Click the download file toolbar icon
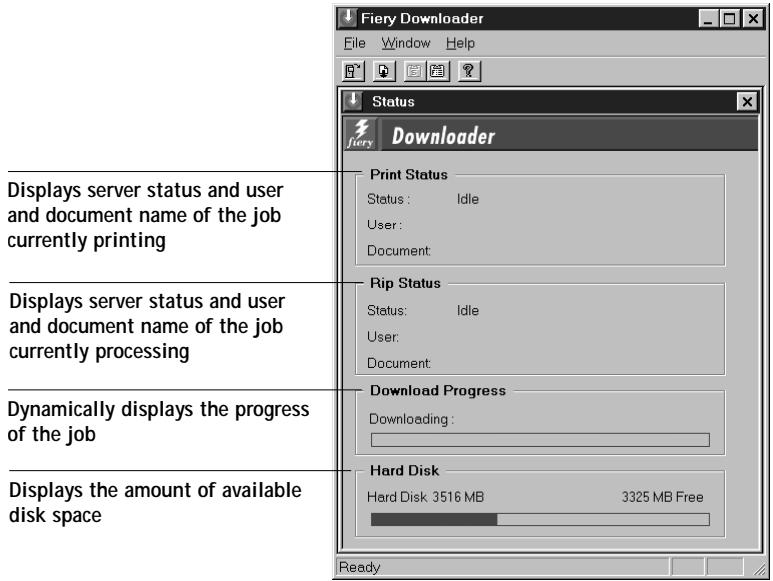The image size is (773, 581). pyautogui.click(x=384, y=71)
